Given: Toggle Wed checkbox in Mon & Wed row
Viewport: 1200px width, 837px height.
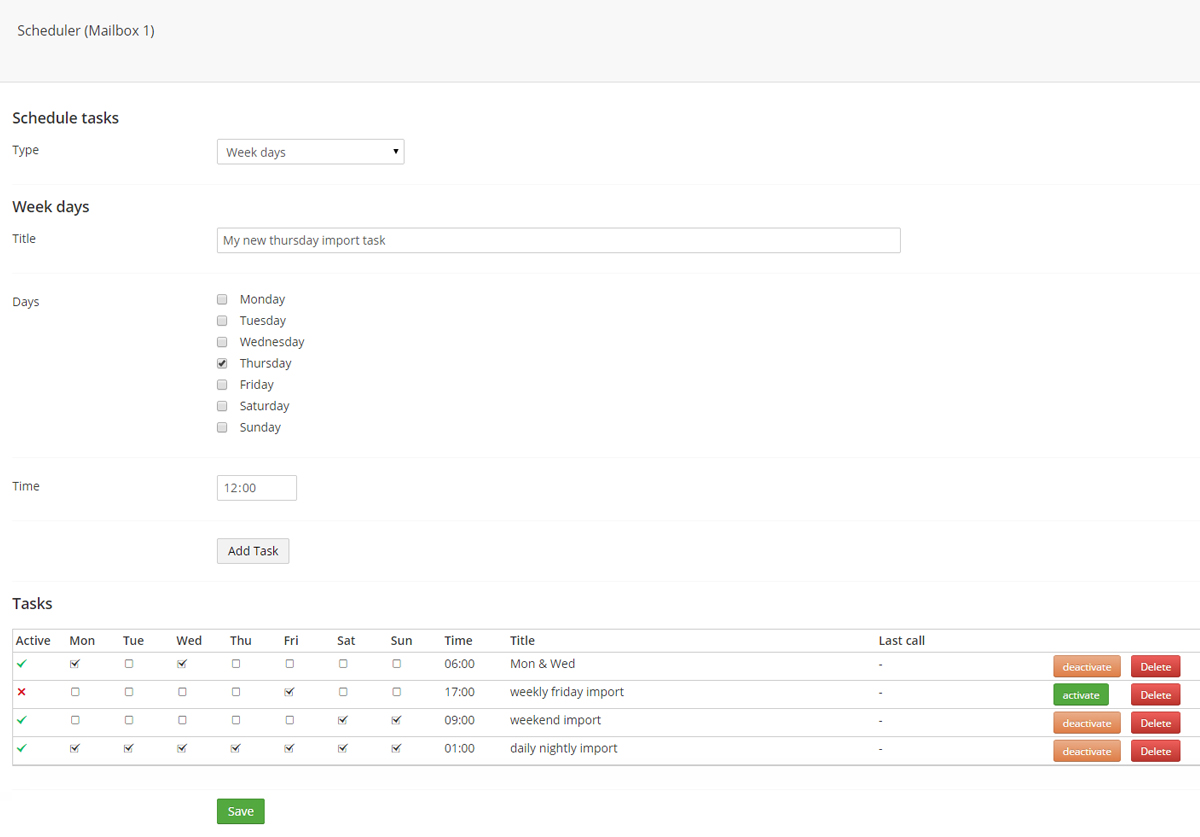Looking at the screenshot, I should [182, 664].
